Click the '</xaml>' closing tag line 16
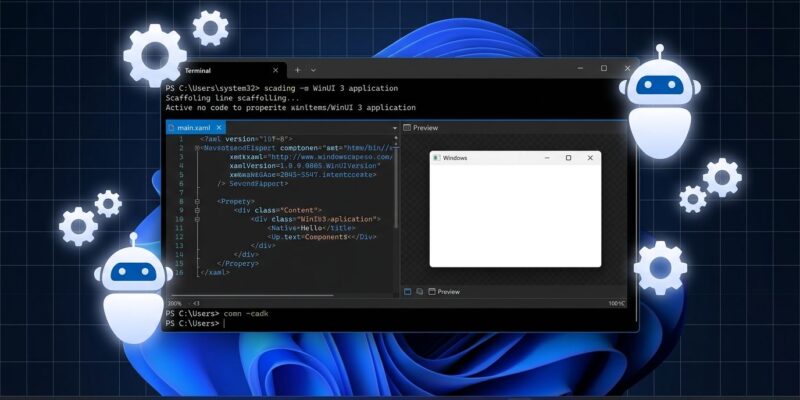 point(215,272)
